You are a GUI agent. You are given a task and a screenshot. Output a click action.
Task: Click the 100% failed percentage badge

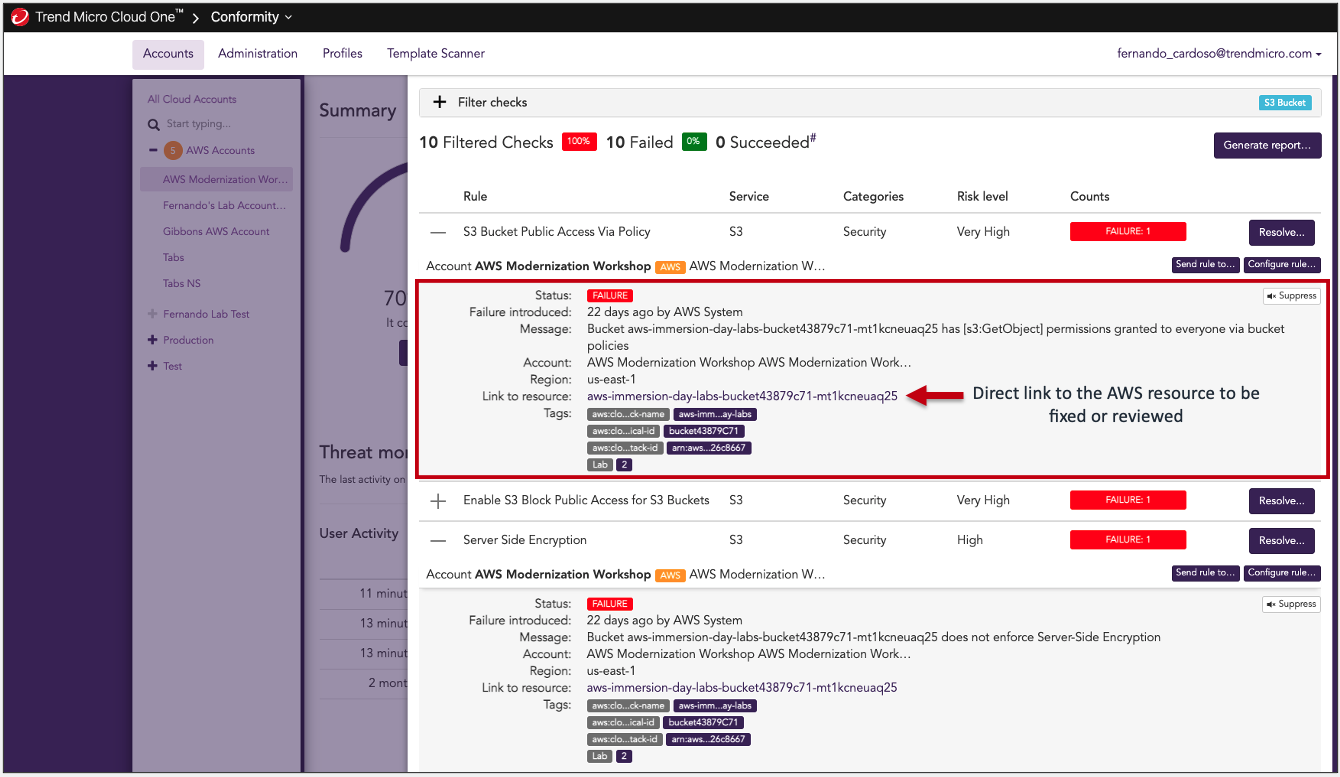click(x=579, y=142)
